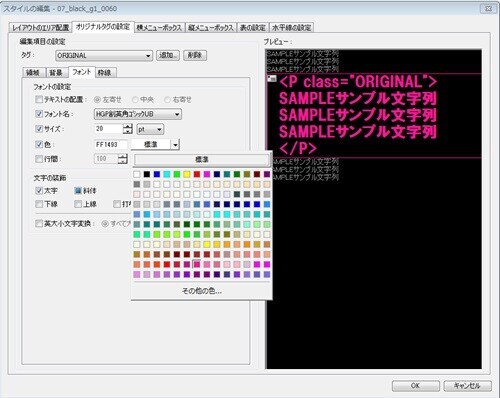Viewport: 500px width, 398px height.
Task: Pick the cyan swatch in the top row
Action: (x=167, y=174)
